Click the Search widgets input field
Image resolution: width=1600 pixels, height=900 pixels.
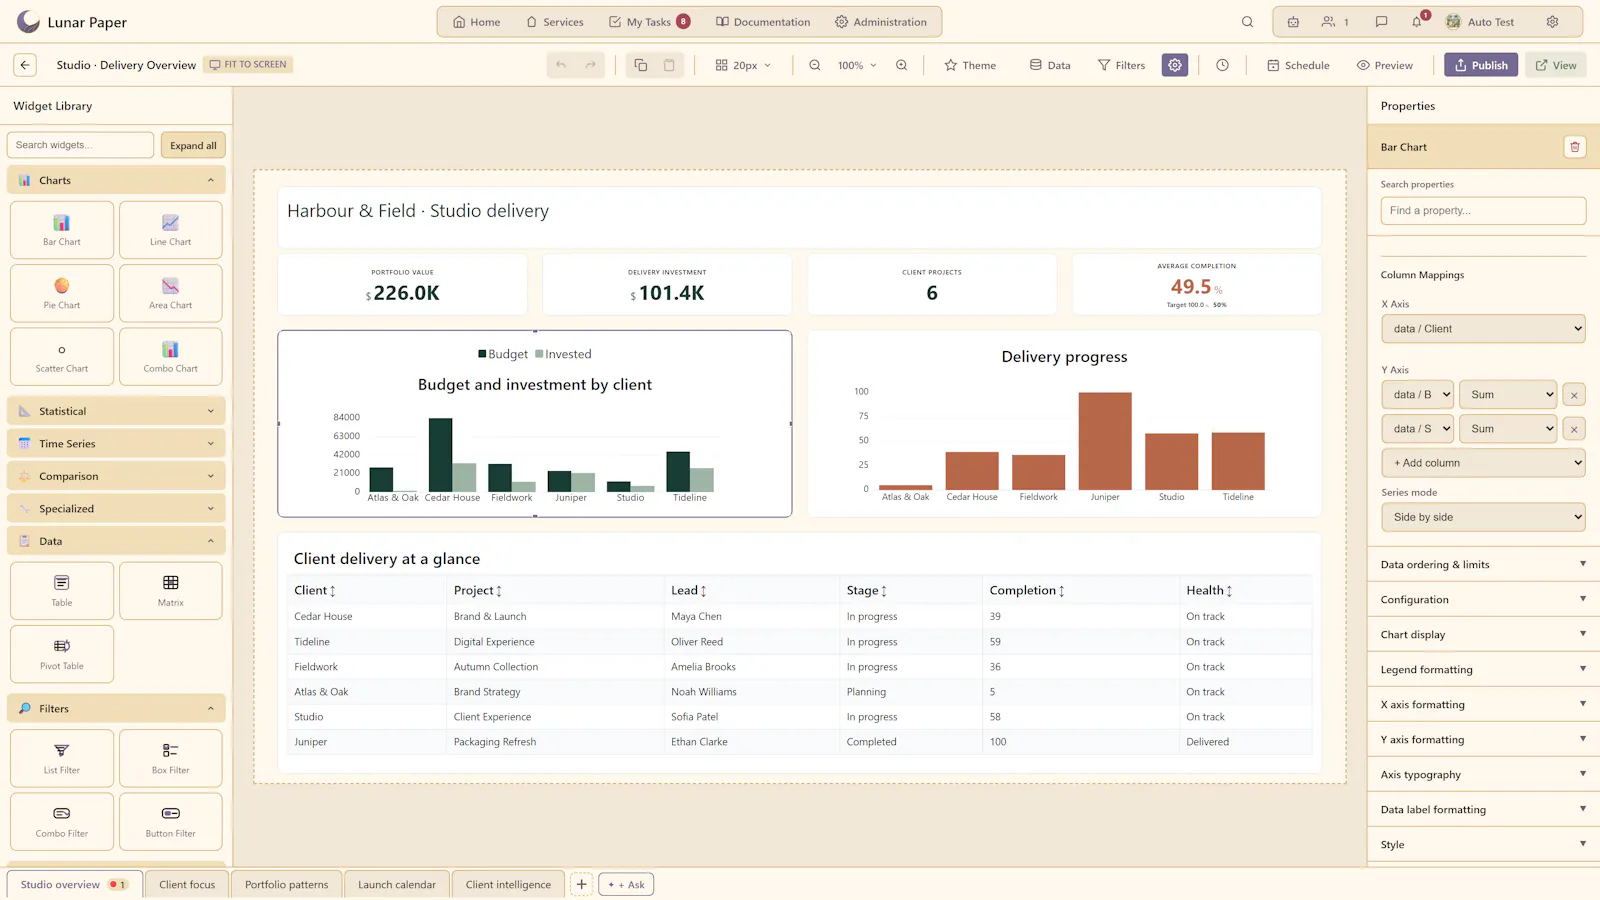point(80,145)
